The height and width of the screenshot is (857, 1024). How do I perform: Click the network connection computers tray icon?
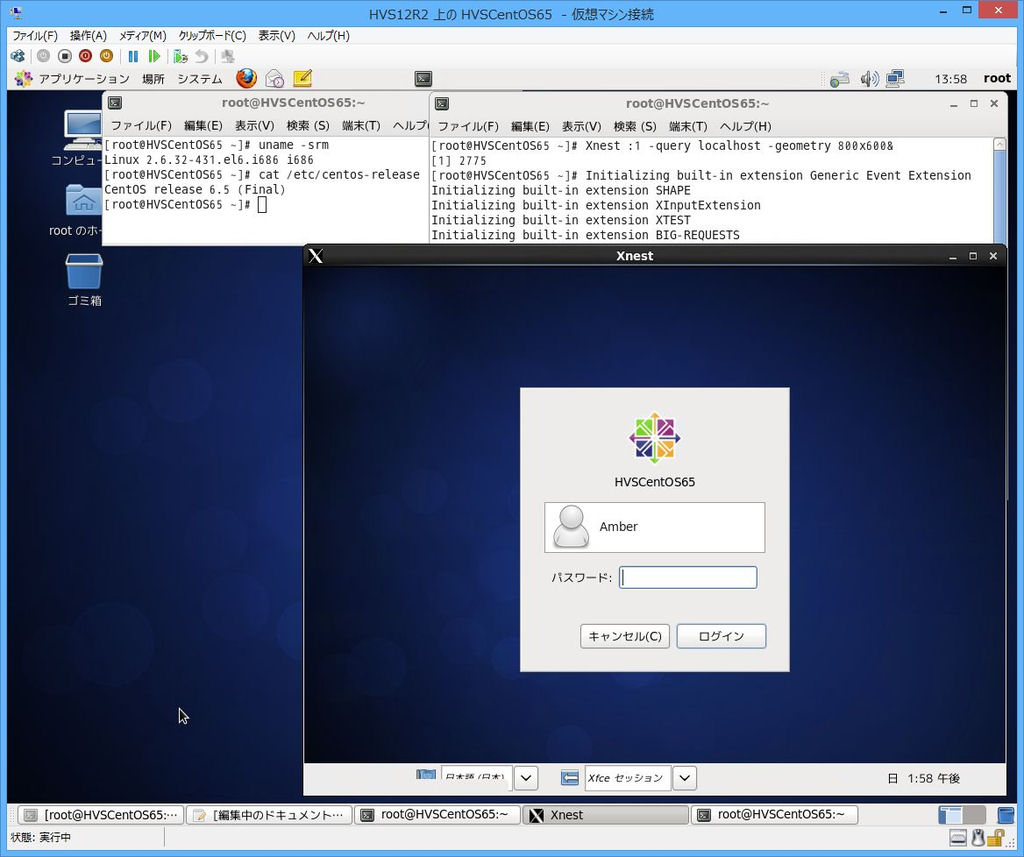coord(895,79)
